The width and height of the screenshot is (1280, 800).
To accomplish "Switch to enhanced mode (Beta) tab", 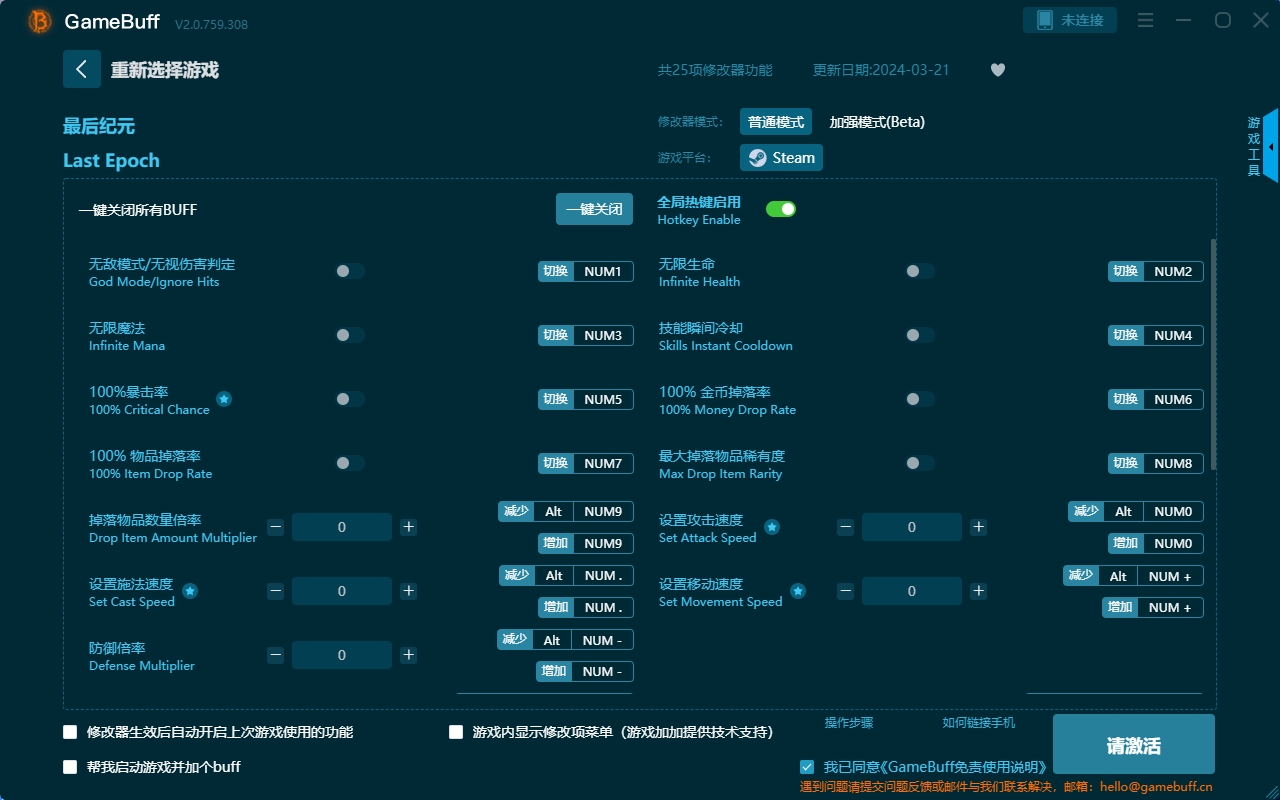I will pos(877,122).
